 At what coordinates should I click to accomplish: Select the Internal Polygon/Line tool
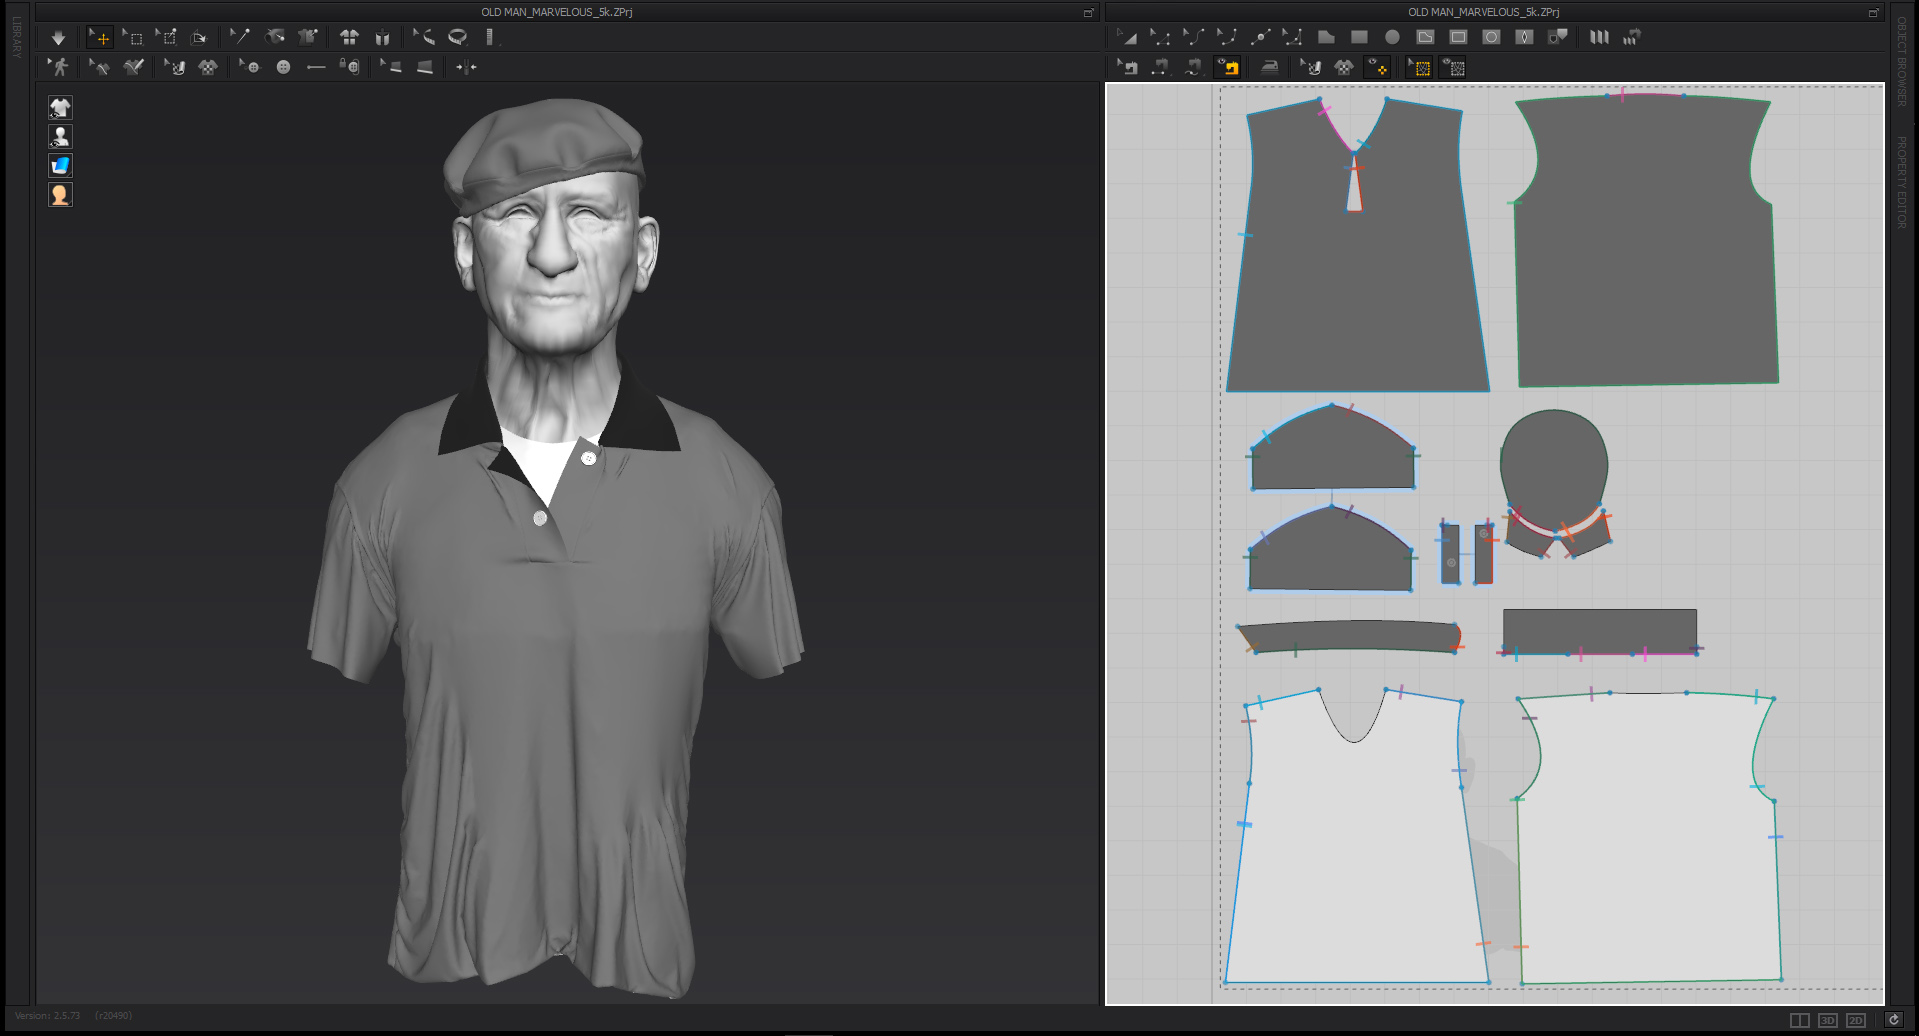tap(1425, 37)
